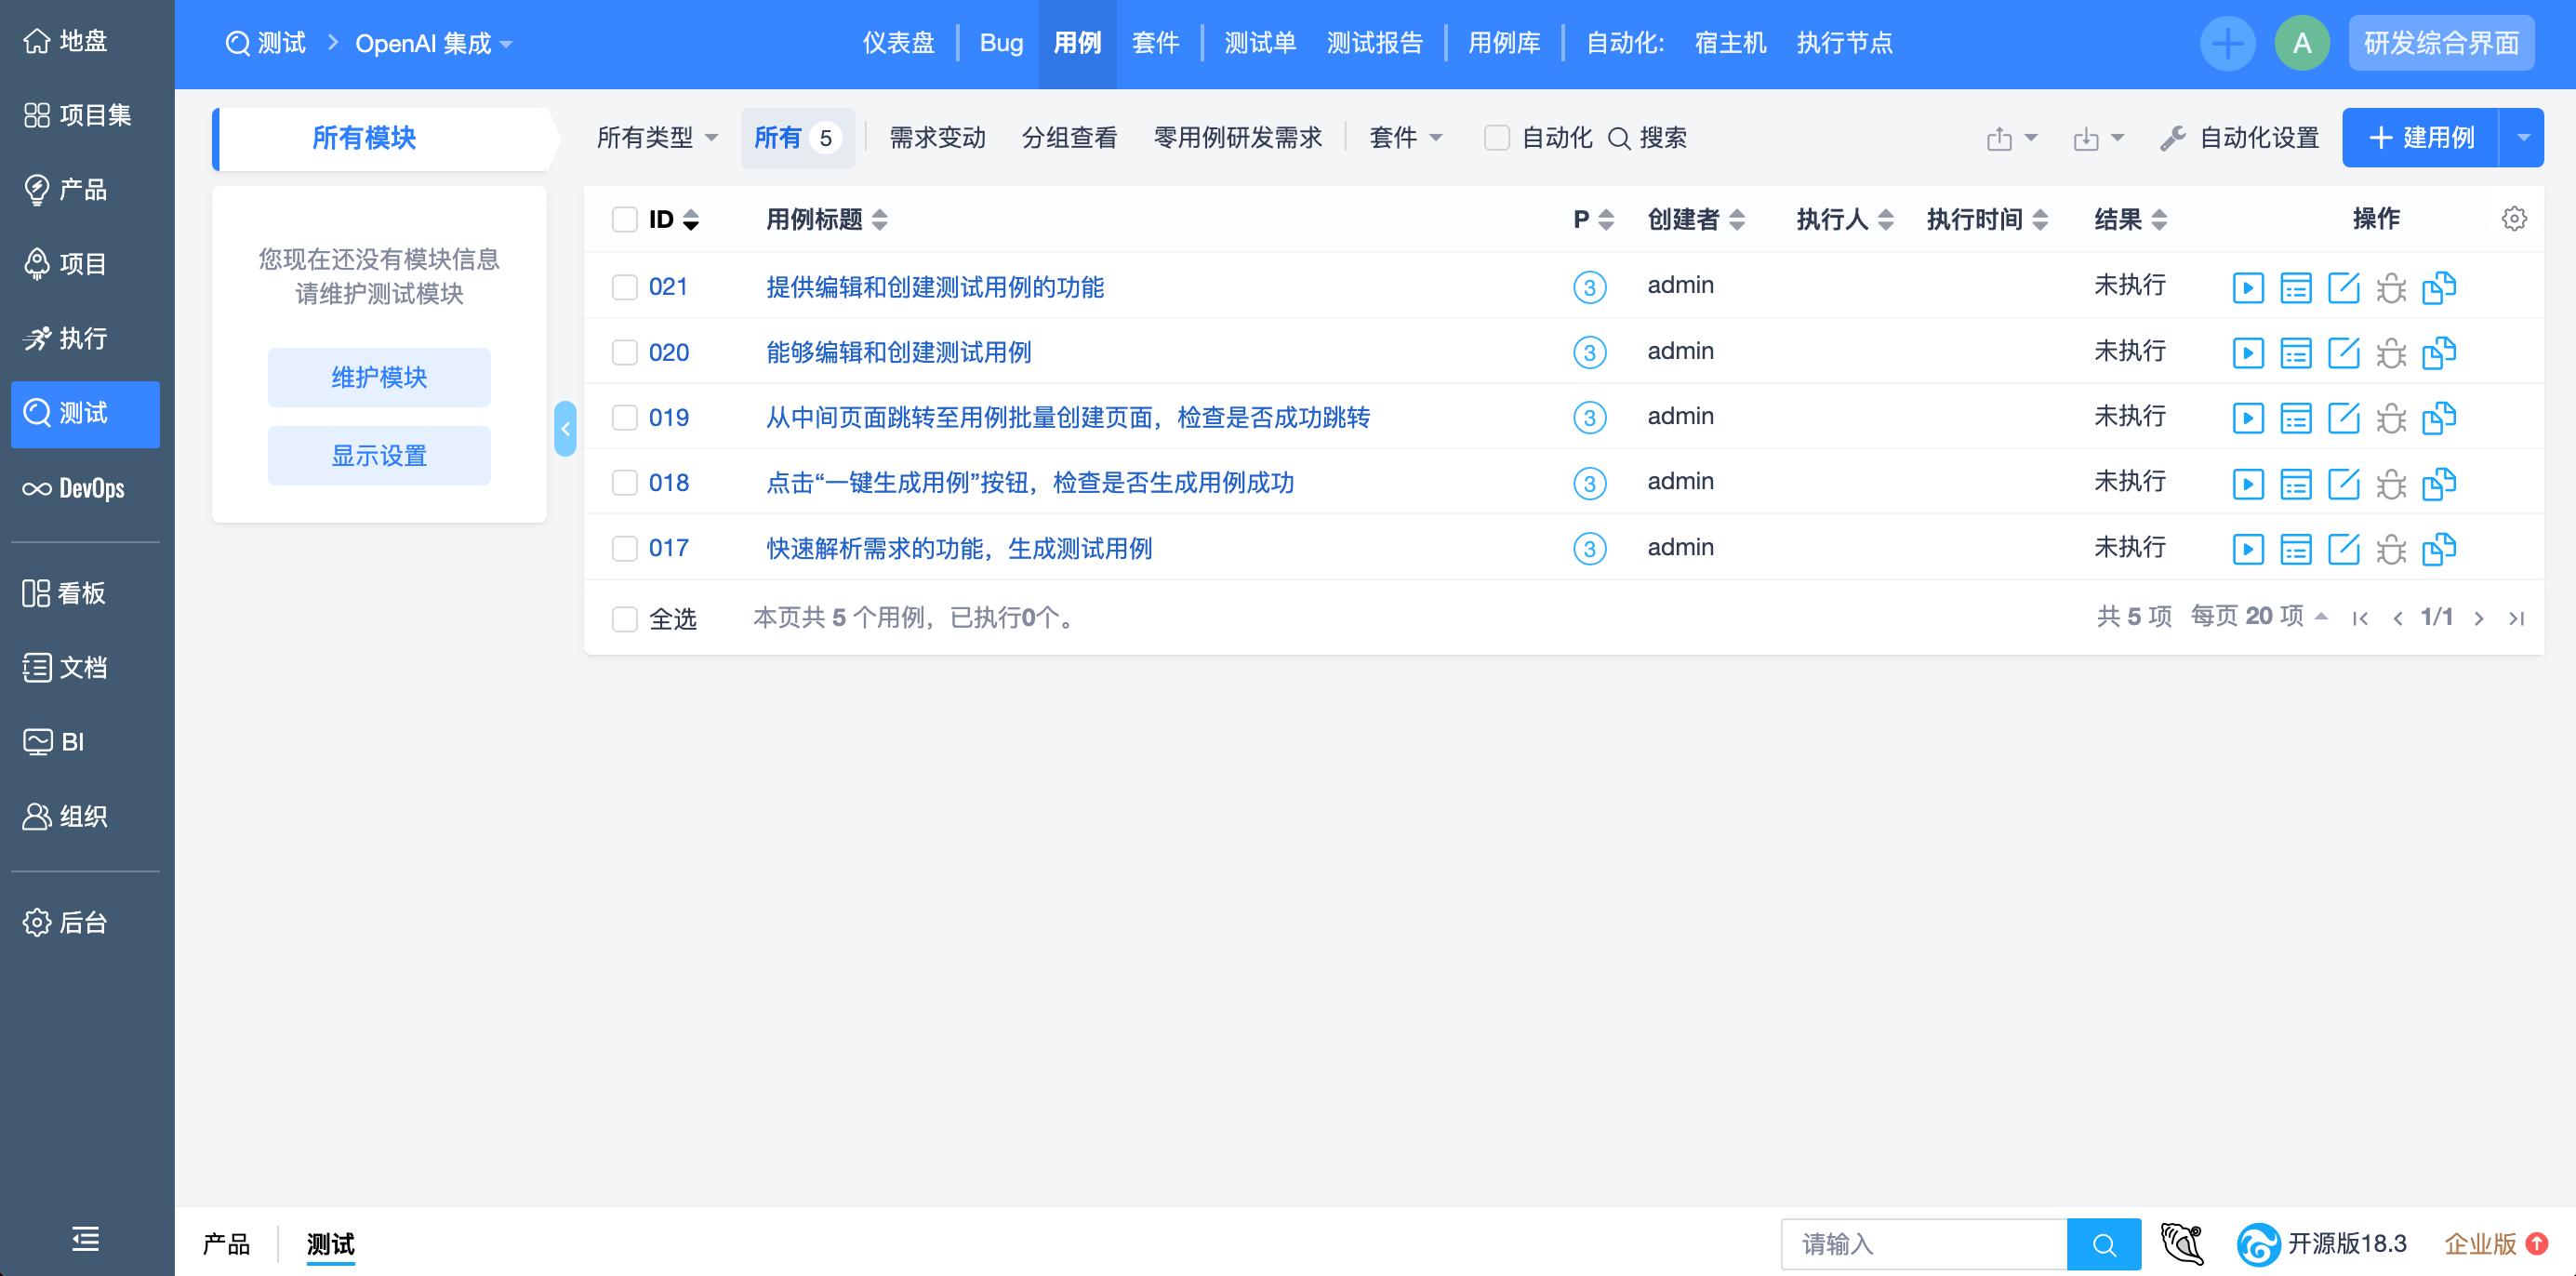
Task: Open the 测试报告 tab
Action: pos(1374,43)
